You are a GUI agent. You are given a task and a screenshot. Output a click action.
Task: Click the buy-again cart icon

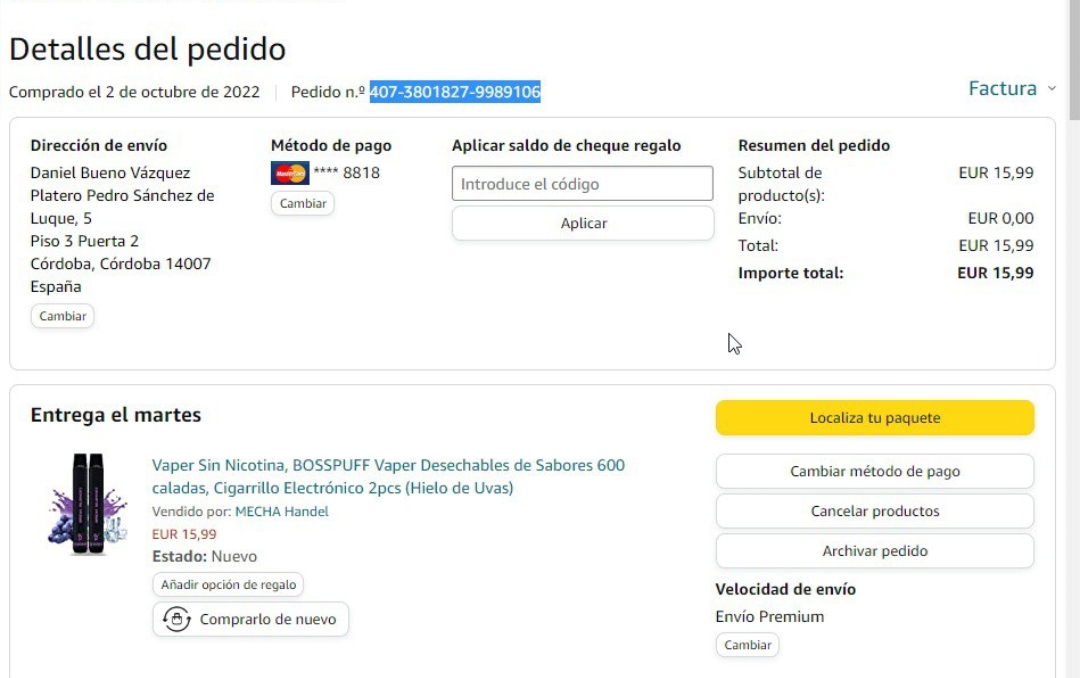(x=177, y=619)
